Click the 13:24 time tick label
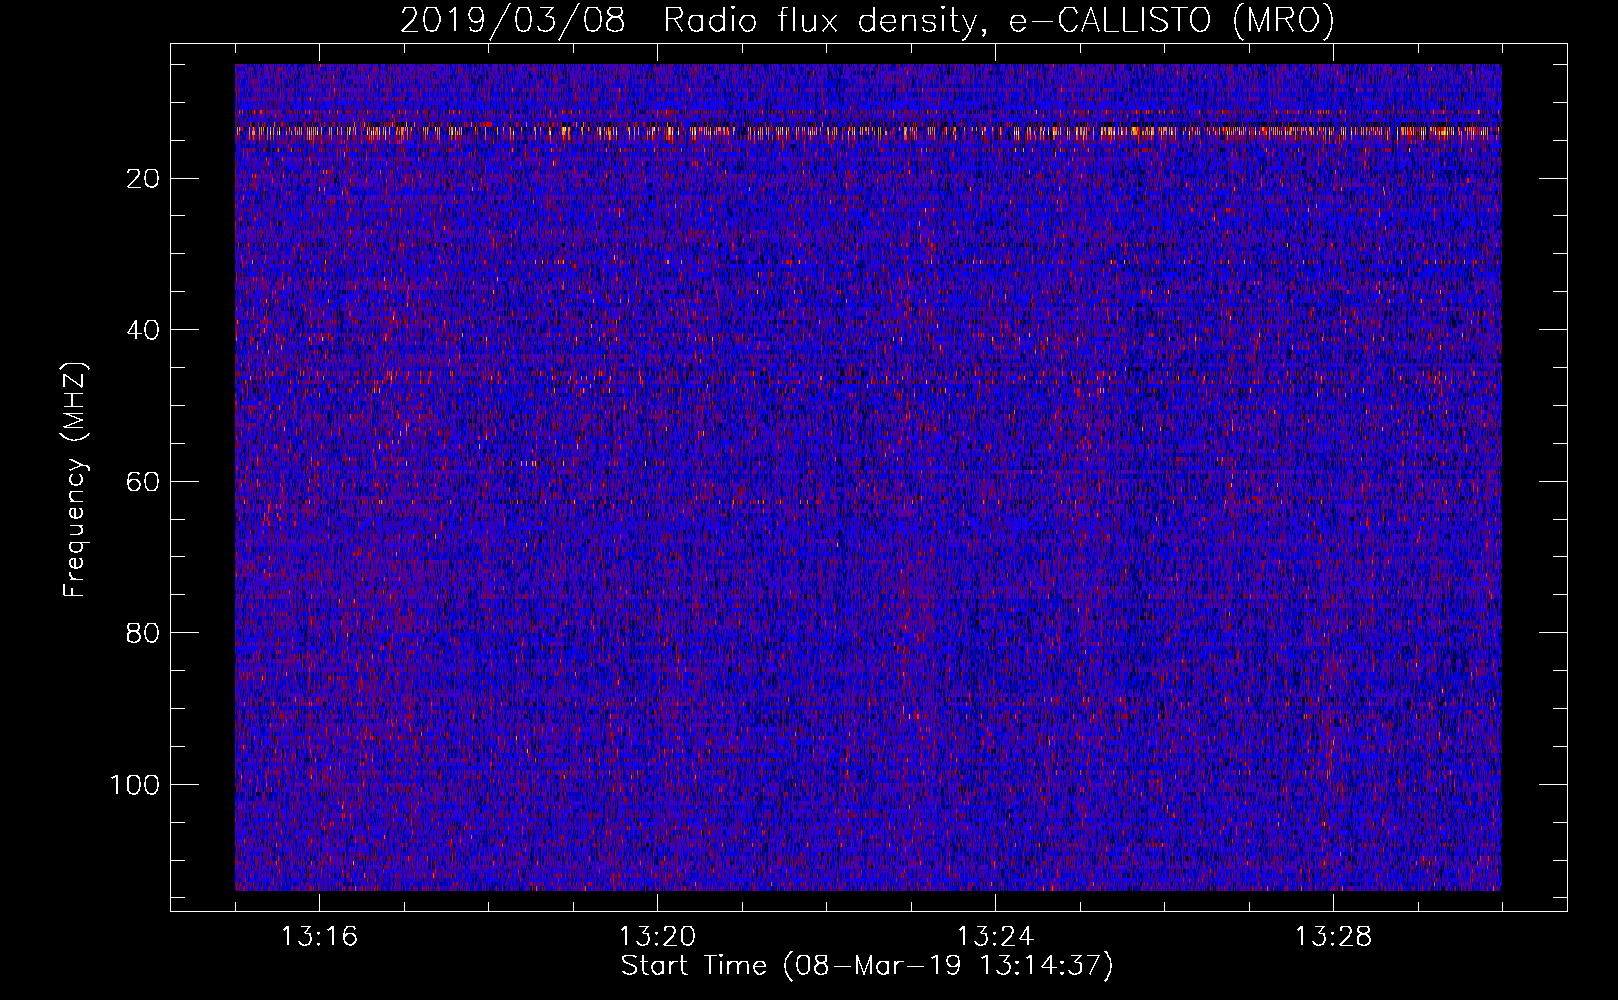Viewport: 1618px width, 1000px height. pyautogui.click(x=995, y=937)
